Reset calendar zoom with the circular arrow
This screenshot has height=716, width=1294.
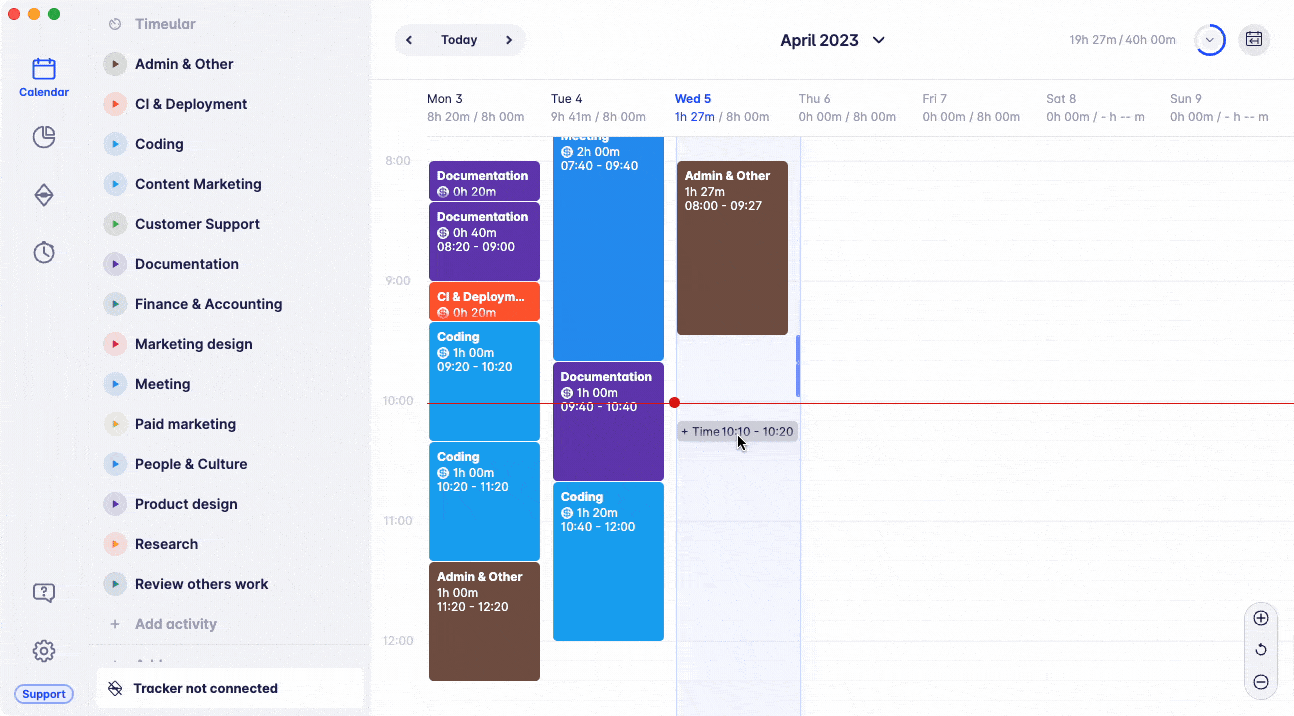(x=1261, y=650)
